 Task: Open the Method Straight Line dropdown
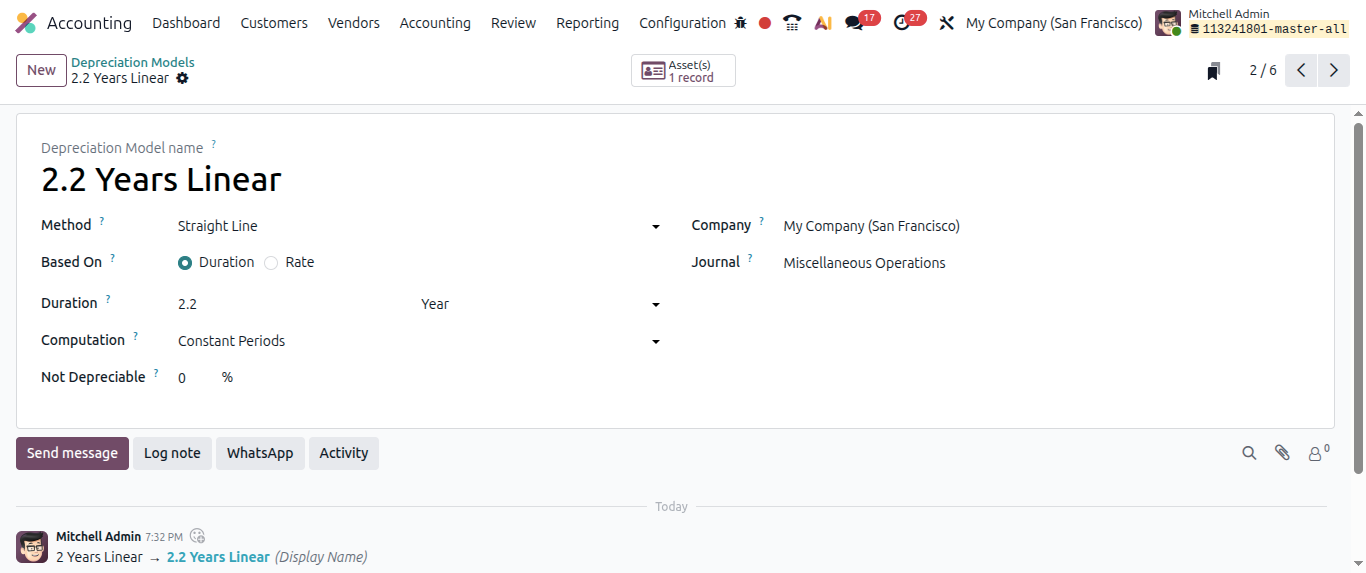click(x=419, y=226)
